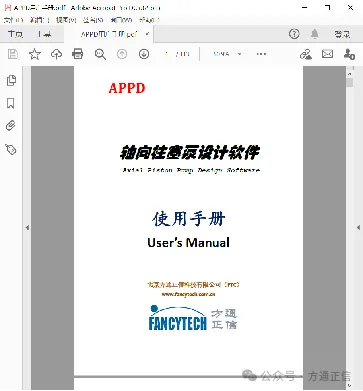Open the 文件 menu
Screen dimensions: 363x391
click(13, 20)
